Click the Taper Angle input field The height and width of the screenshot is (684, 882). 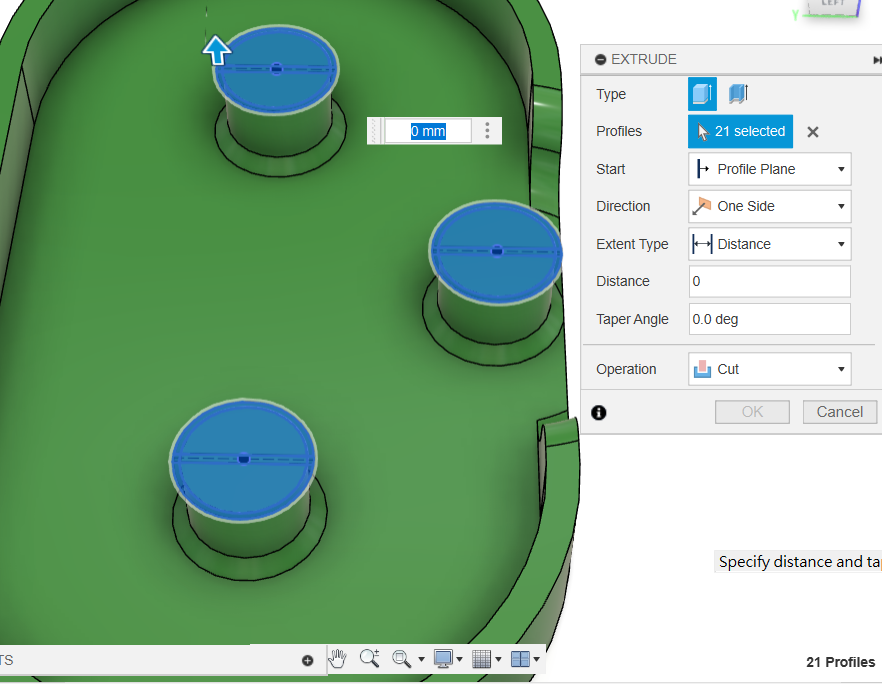click(x=770, y=319)
